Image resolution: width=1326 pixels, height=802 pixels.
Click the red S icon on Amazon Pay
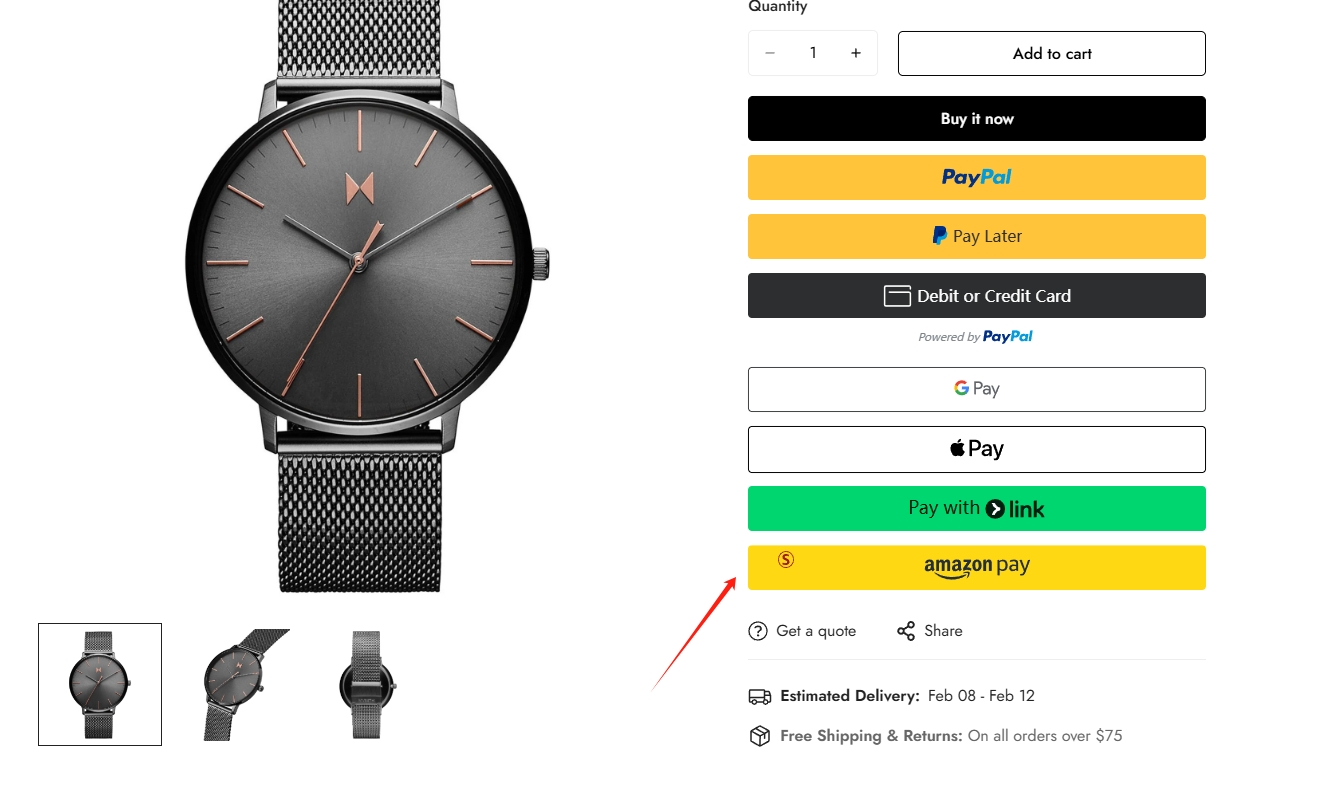[786, 560]
